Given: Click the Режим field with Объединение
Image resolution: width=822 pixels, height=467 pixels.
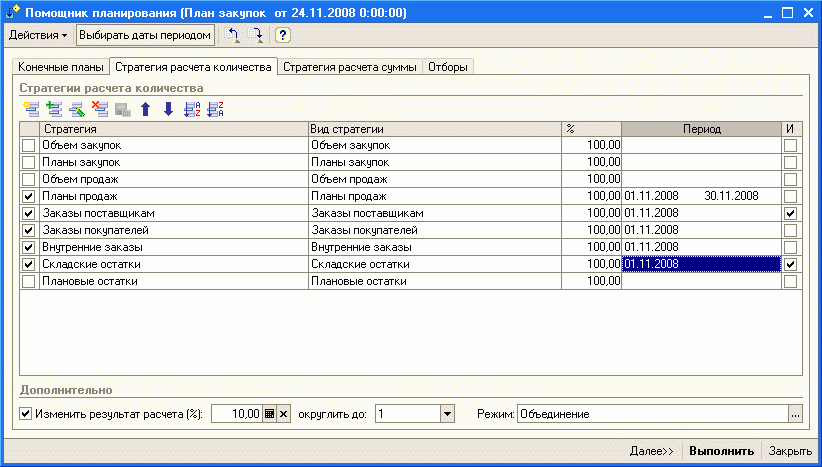Looking at the screenshot, I should (x=653, y=414).
